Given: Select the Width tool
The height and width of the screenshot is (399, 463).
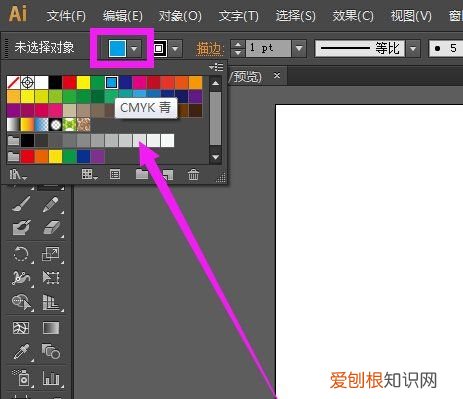Looking at the screenshot, I should pos(21,278).
